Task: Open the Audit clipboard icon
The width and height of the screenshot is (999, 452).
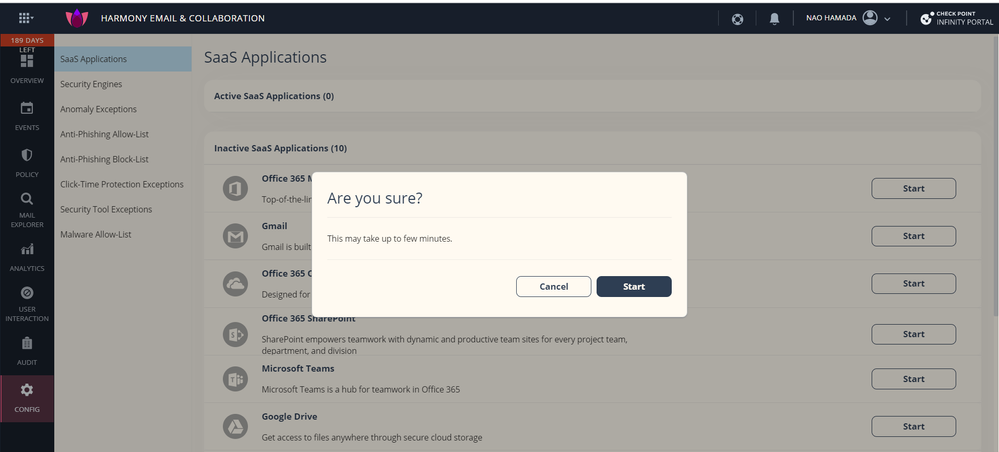Action: coord(27,343)
